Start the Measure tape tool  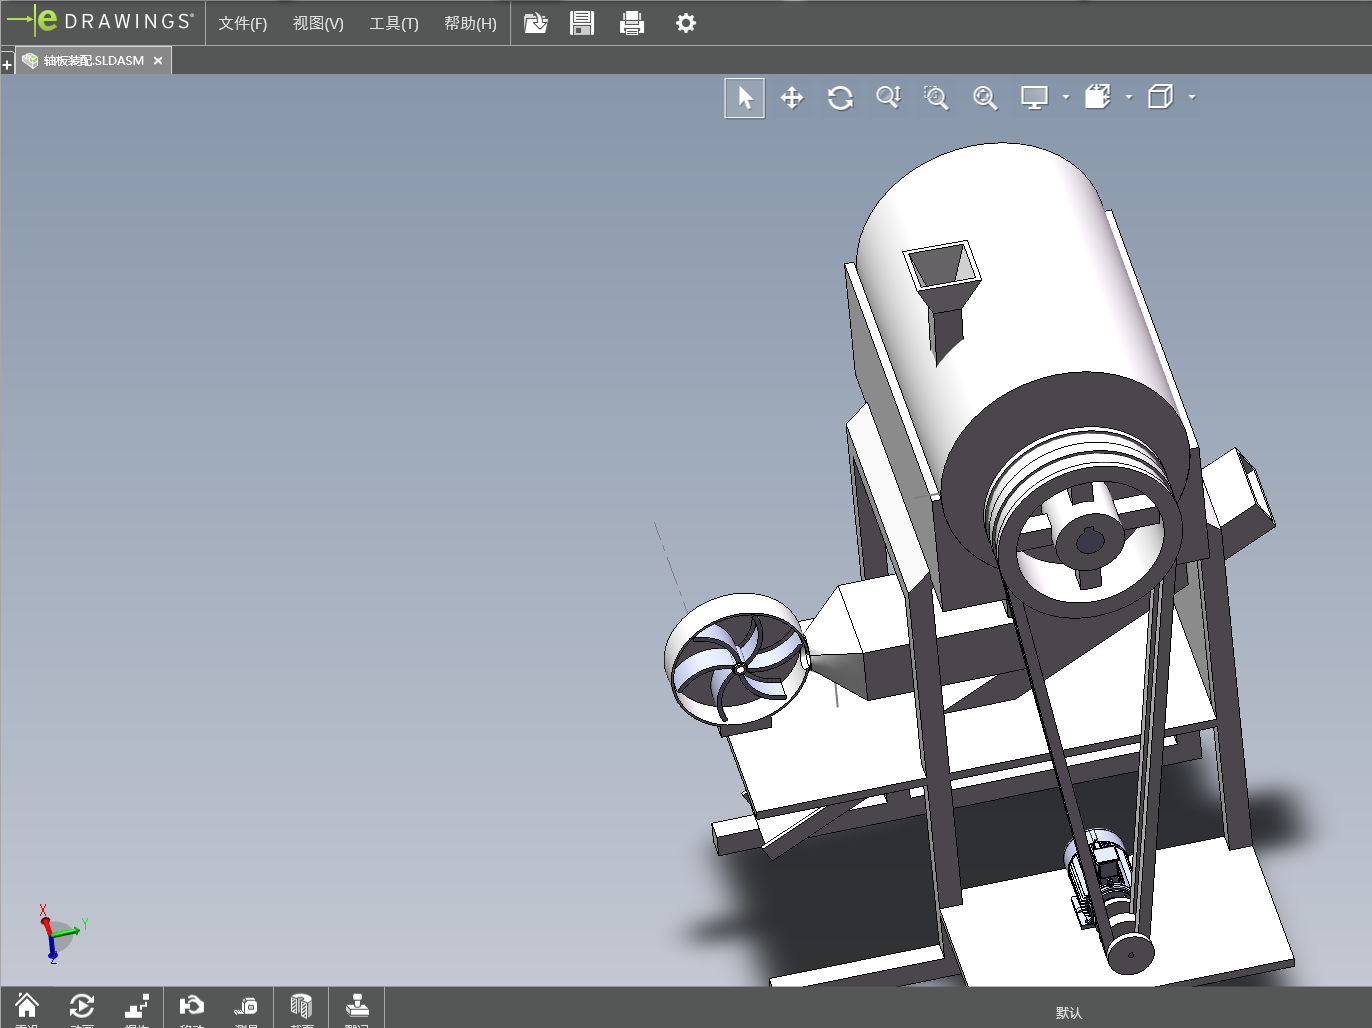point(246,1006)
